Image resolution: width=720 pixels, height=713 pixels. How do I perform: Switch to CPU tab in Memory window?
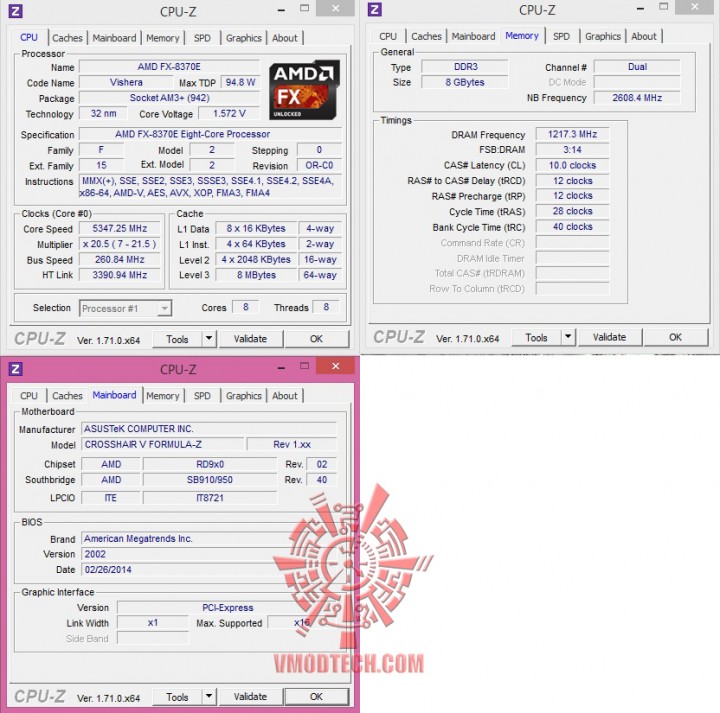click(388, 36)
